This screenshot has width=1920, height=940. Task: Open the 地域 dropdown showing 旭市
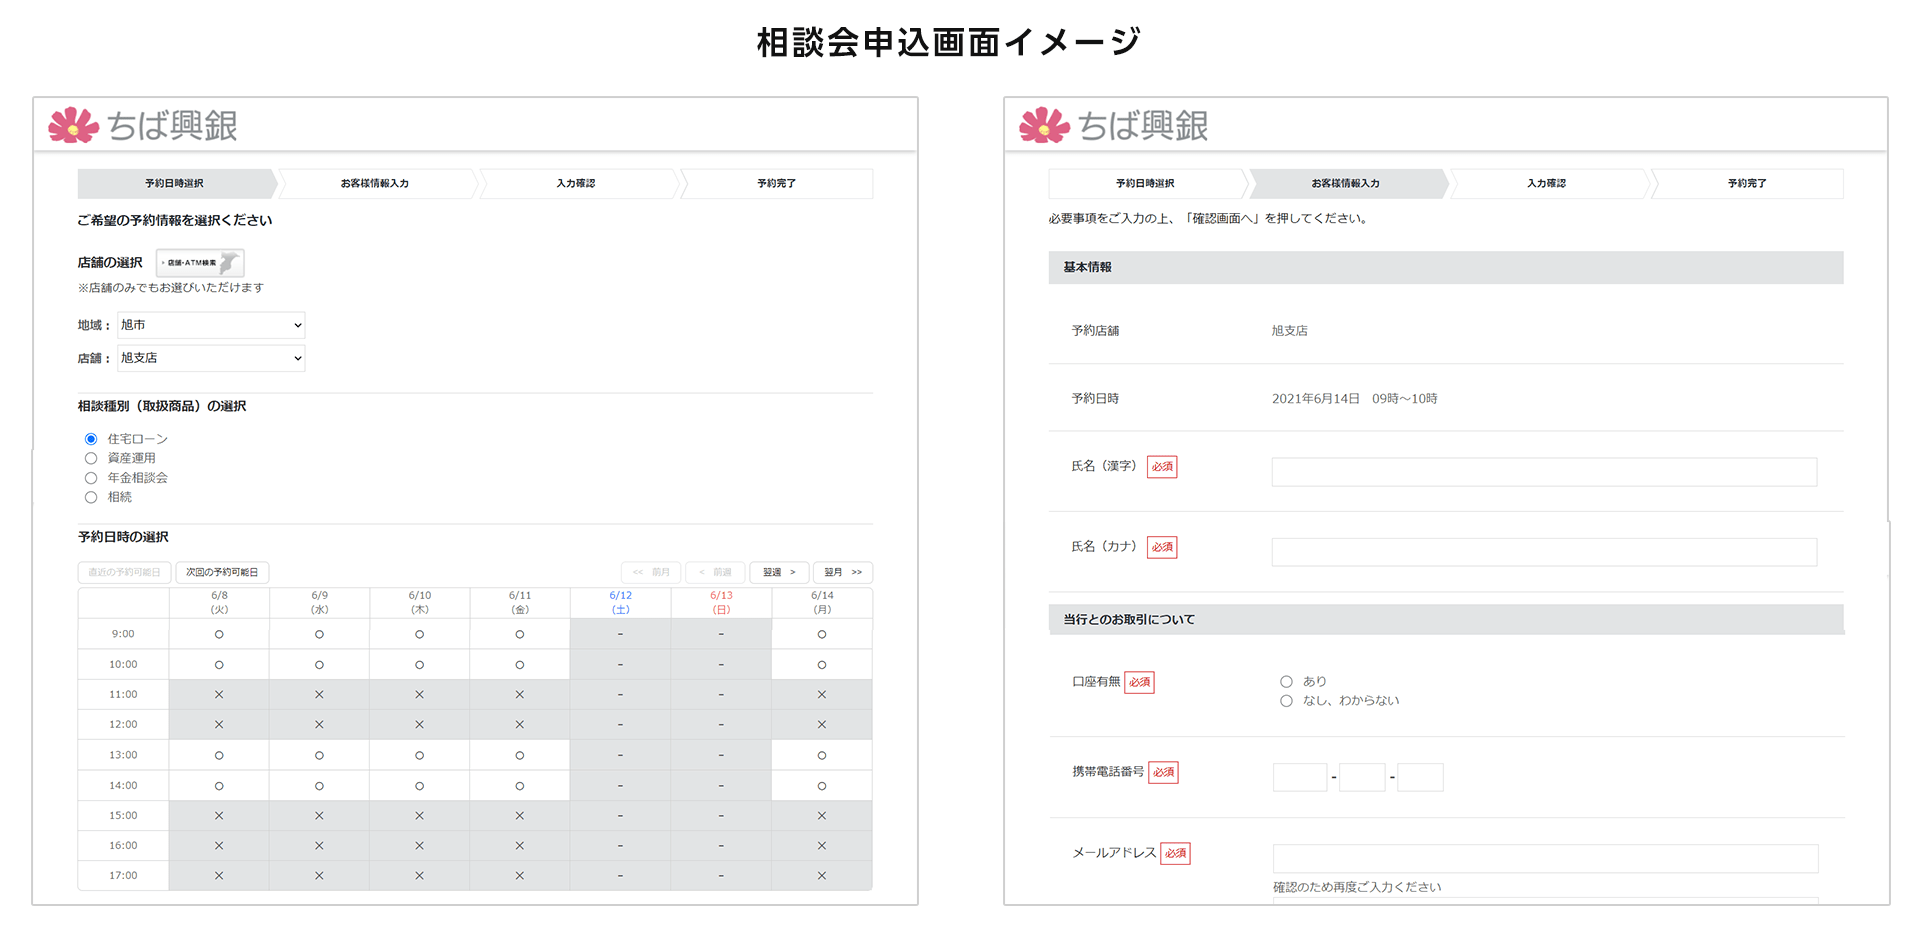point(211,325)
